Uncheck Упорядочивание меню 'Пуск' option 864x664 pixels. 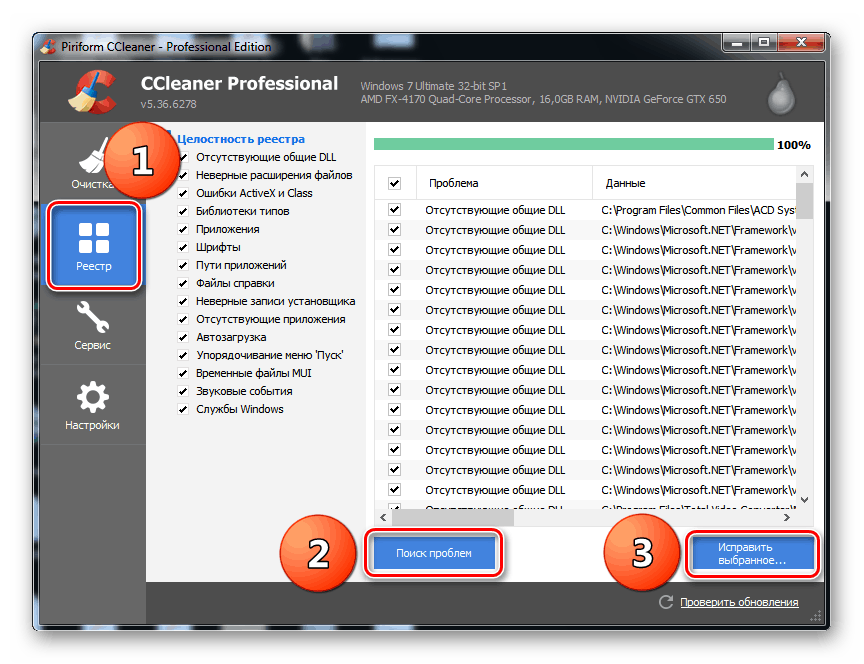point(183,355)
